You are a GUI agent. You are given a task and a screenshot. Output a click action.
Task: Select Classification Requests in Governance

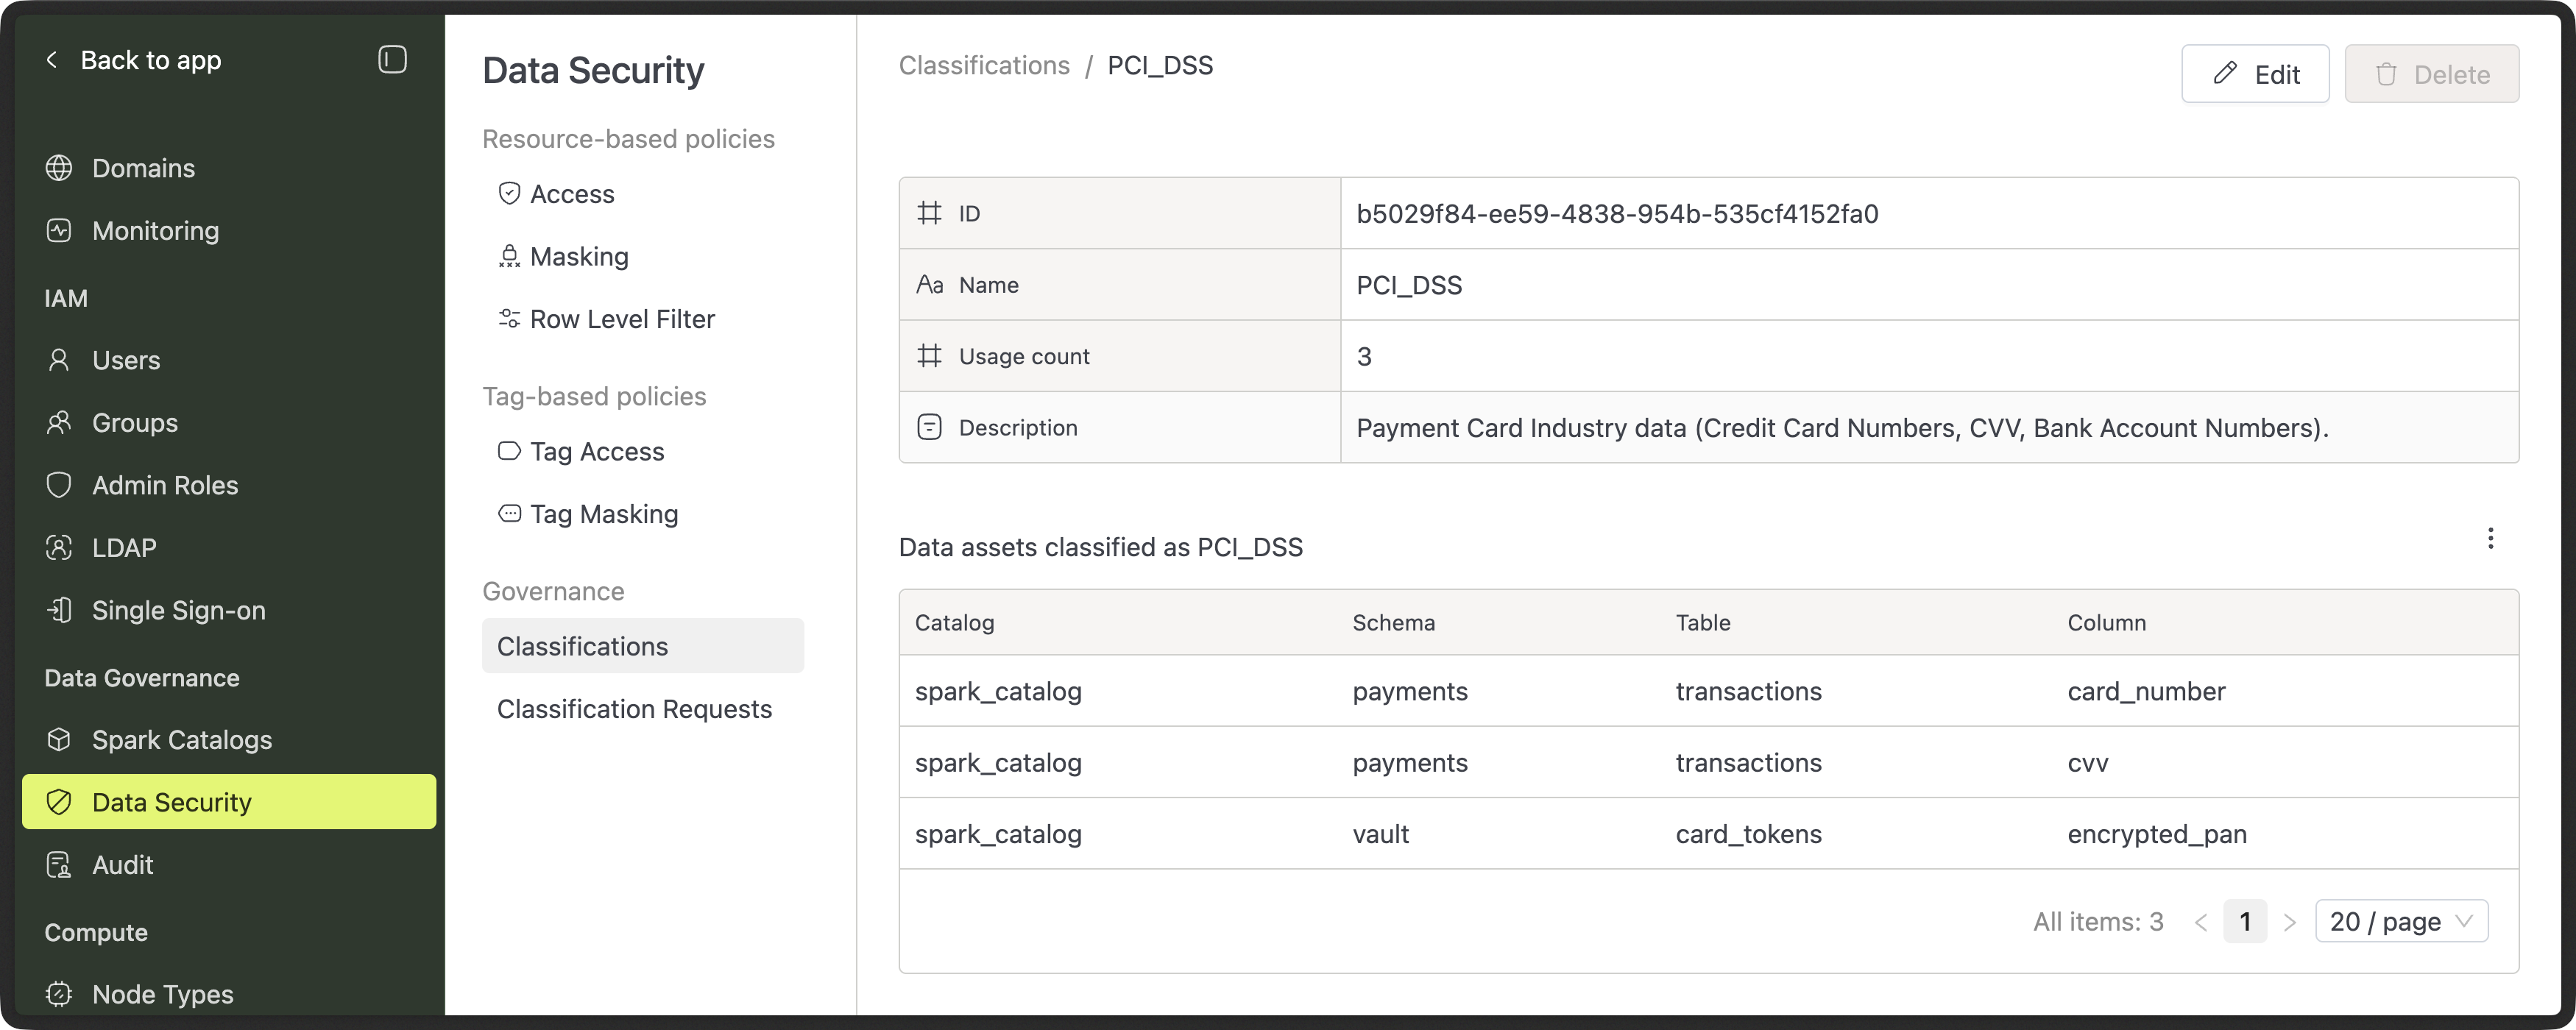(634, 709)
